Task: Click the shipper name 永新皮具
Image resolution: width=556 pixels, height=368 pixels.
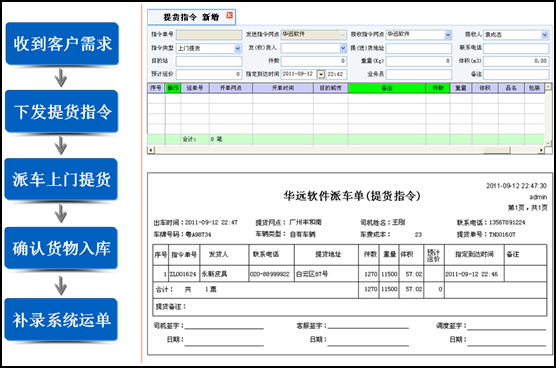Action: [214, 274]
